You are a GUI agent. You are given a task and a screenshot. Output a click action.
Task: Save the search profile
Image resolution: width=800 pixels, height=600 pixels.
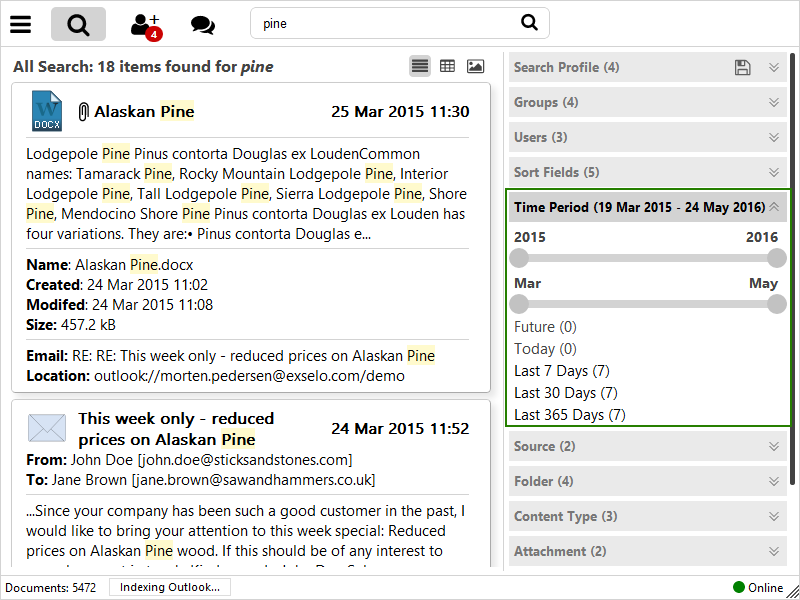(742, 68)
